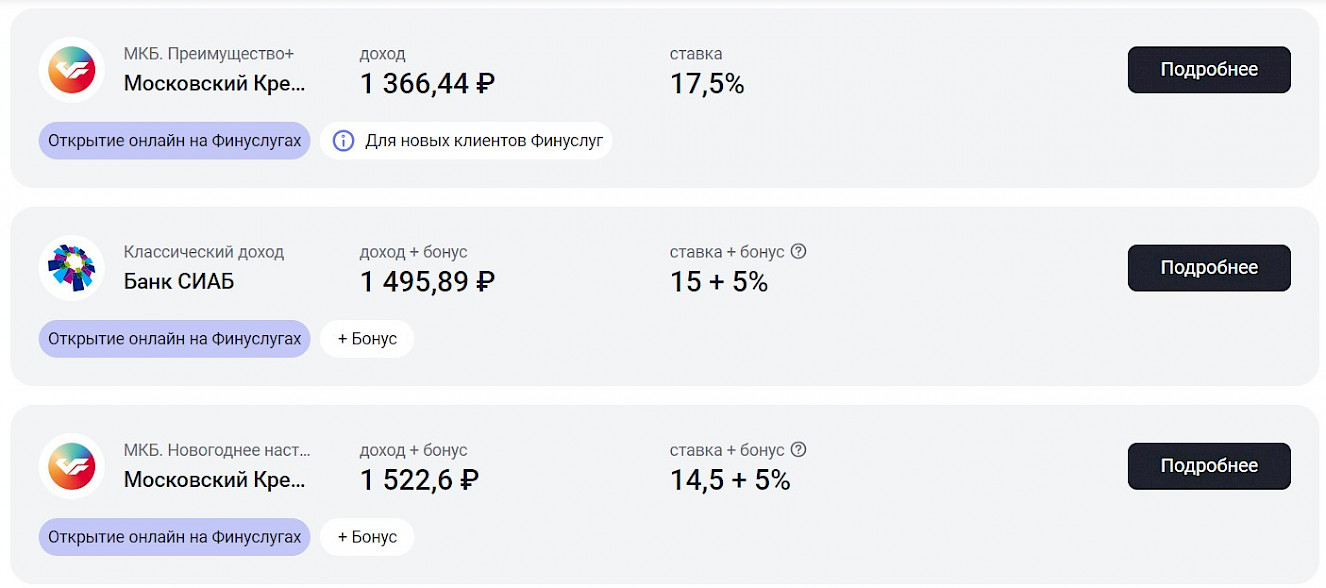Select Московский Кре... name in first card
Viewport: 1326px width, 588px height.
(x=215, y=84)
